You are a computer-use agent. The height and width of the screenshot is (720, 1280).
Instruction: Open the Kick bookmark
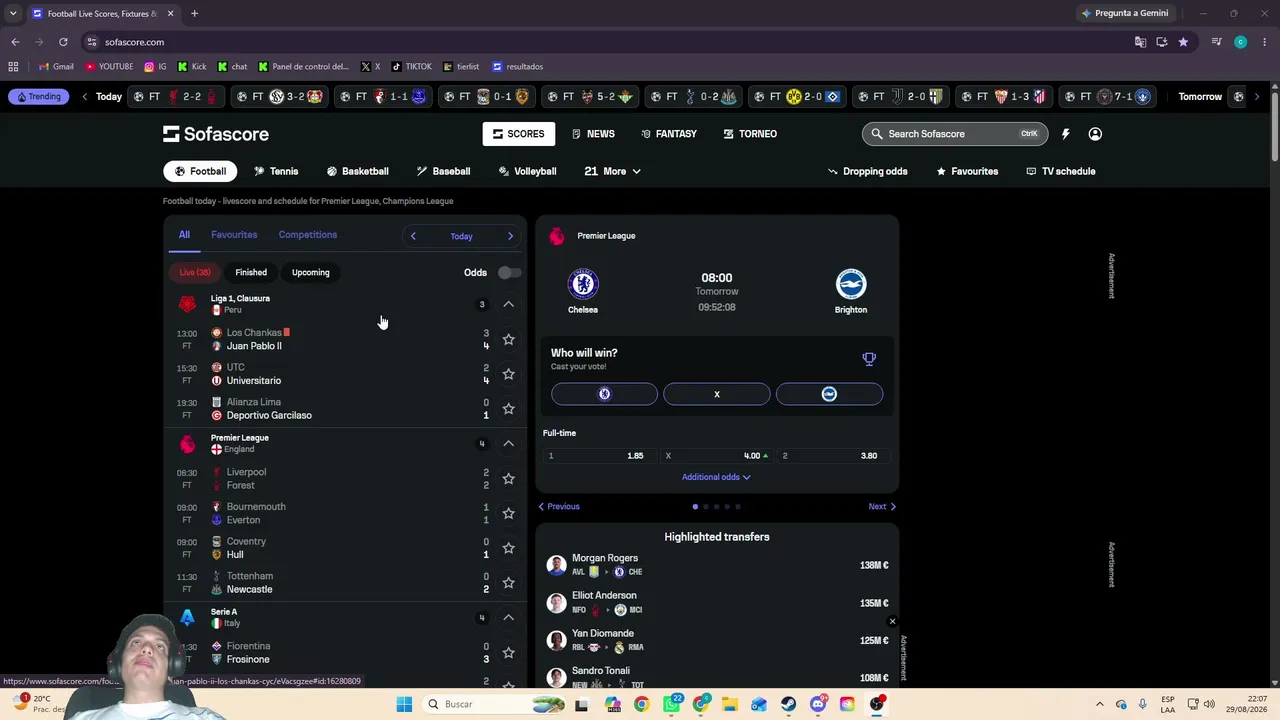tap(192, 67)
